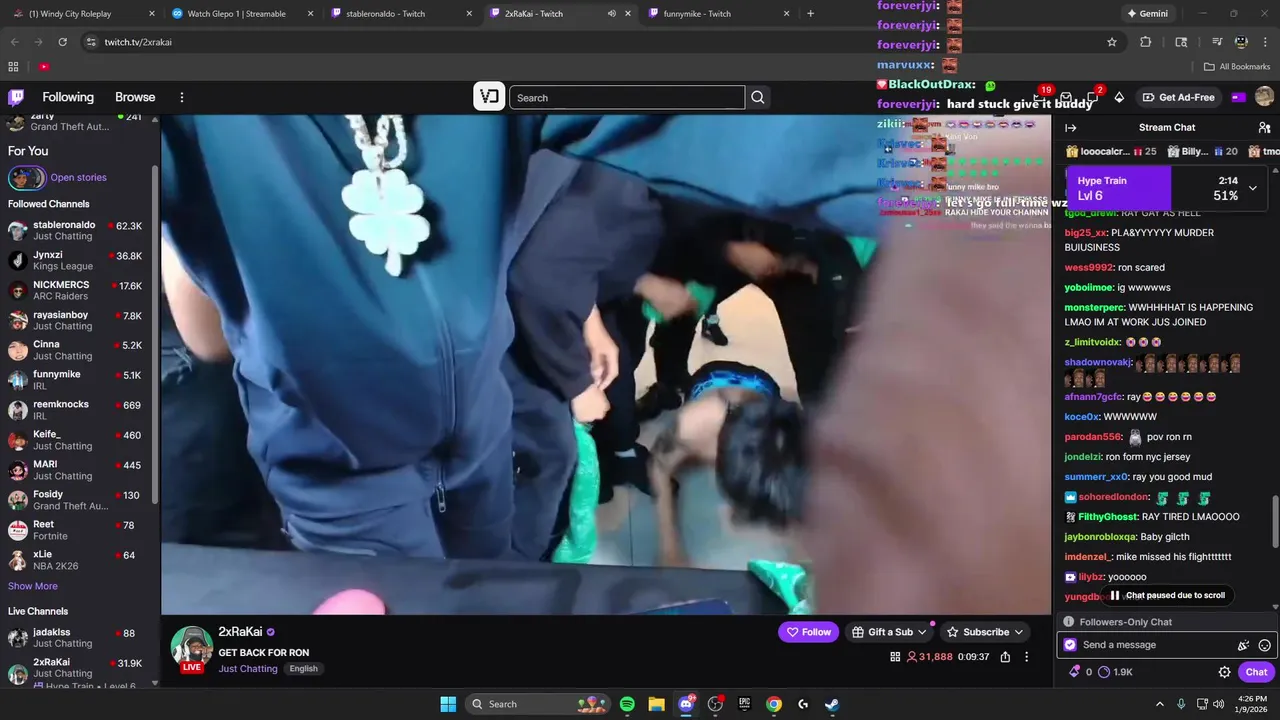Switch to stableronaldo Twitch tab
1280x720 pixels.
(x=400, y=14)
